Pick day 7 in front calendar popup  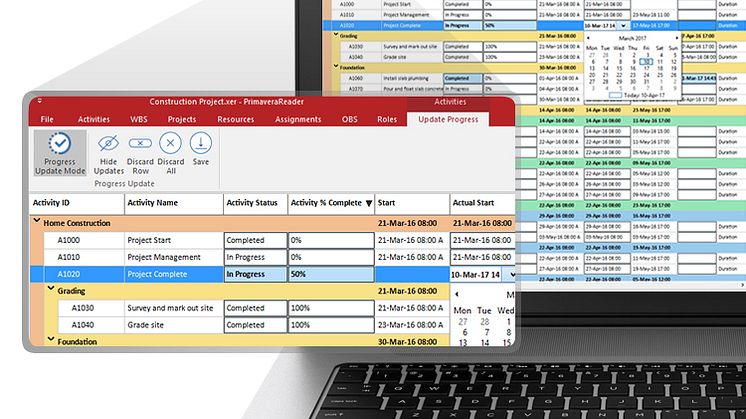tap(487, 332)
